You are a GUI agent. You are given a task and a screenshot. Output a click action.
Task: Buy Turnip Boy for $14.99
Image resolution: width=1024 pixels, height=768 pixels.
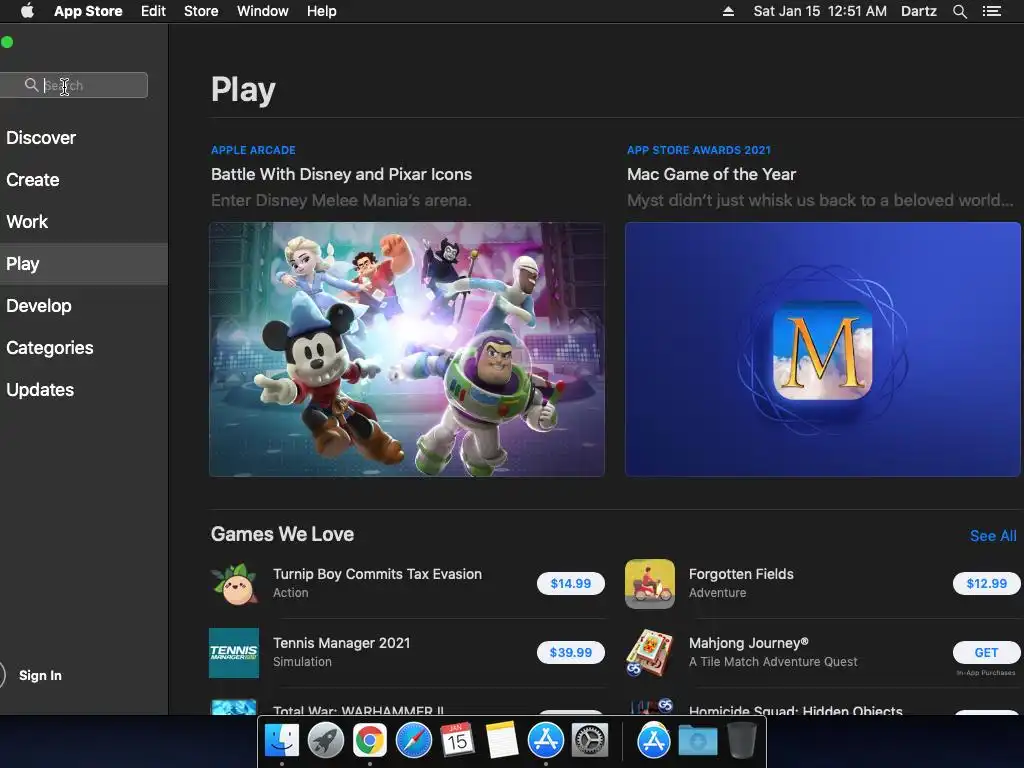click(571, 584)
